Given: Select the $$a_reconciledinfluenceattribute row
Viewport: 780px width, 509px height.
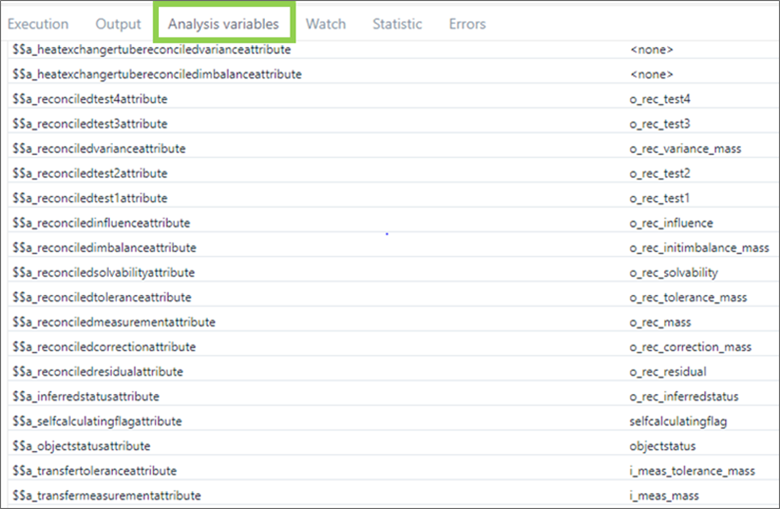Looking at the screenshot, I should tap(101, 223).
